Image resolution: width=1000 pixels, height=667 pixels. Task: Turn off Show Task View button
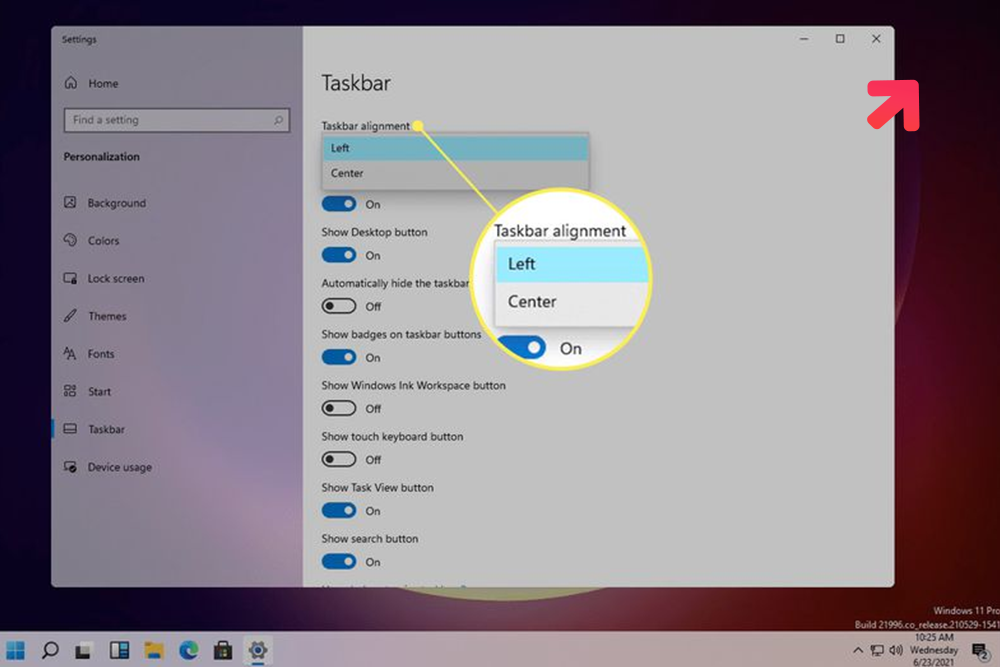(339, 510)
